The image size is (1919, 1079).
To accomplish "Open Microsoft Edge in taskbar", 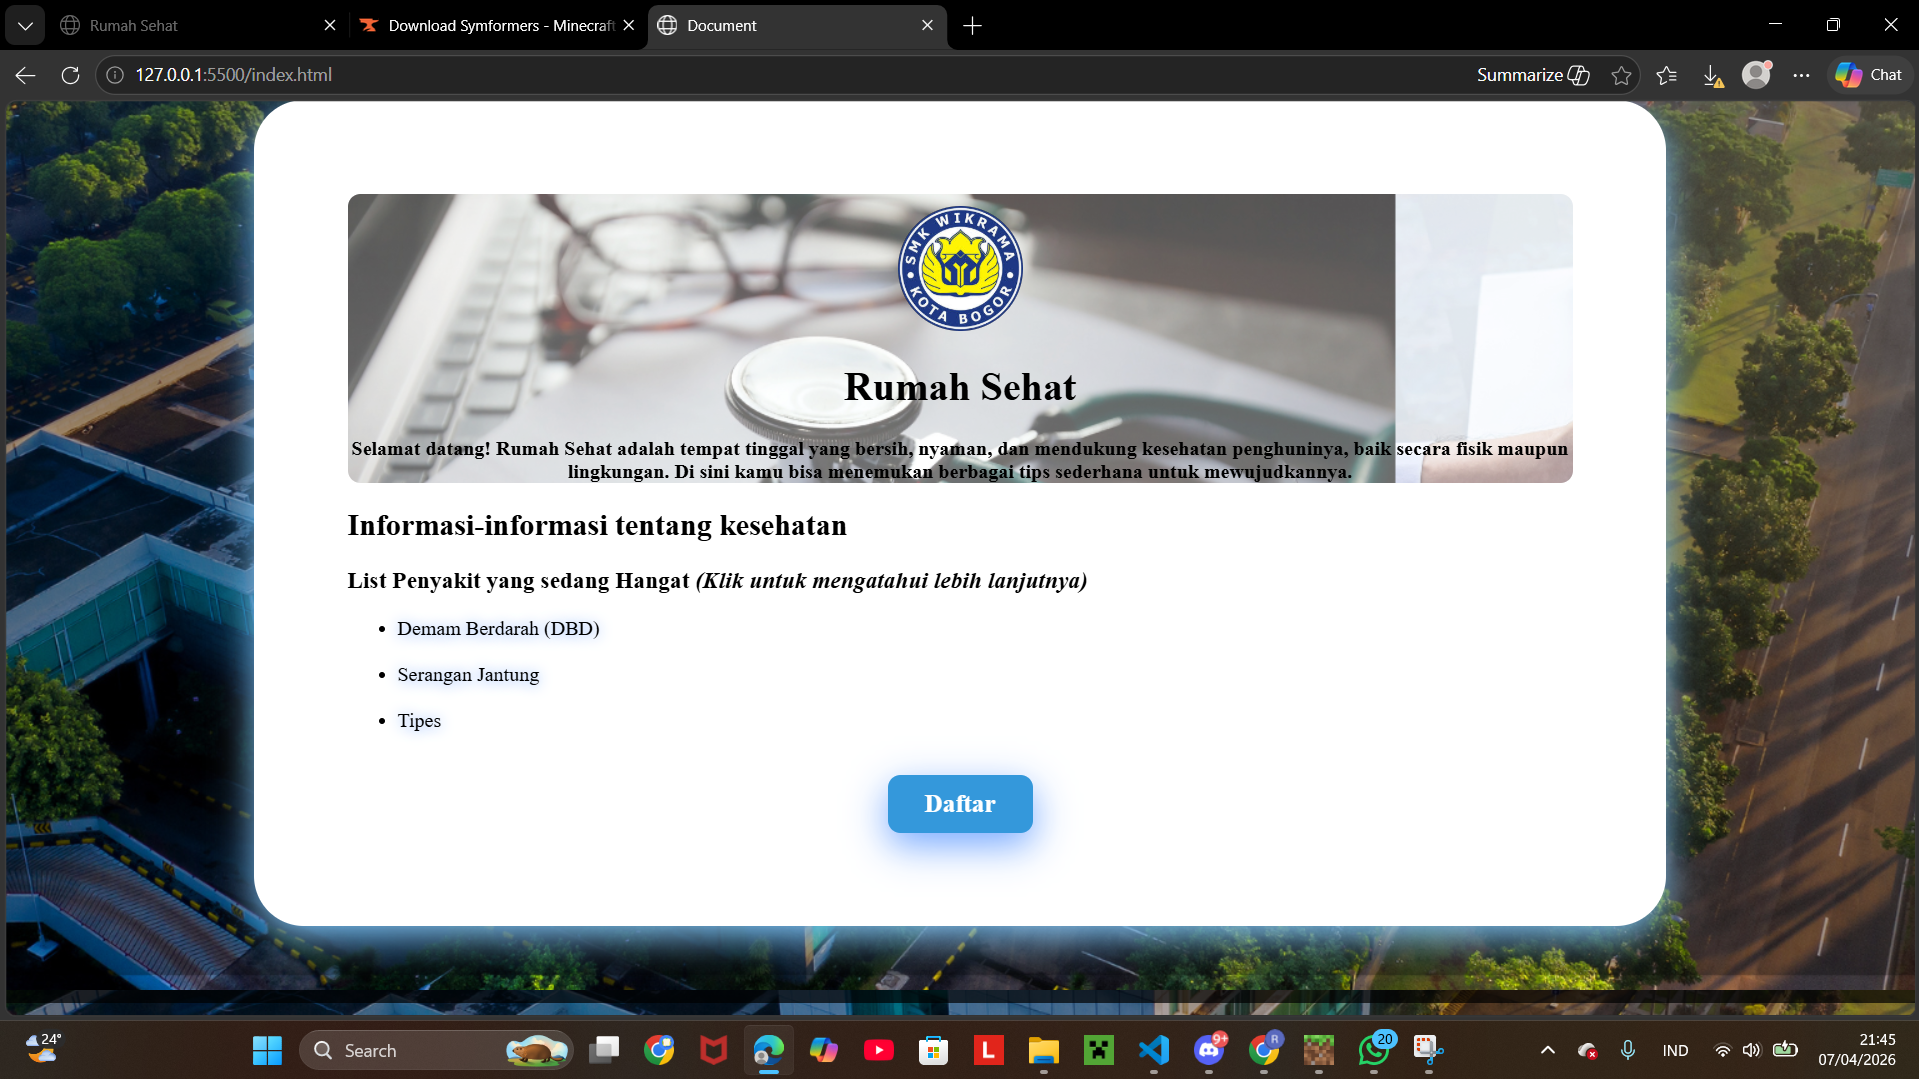I will (x=768, y=1050).
